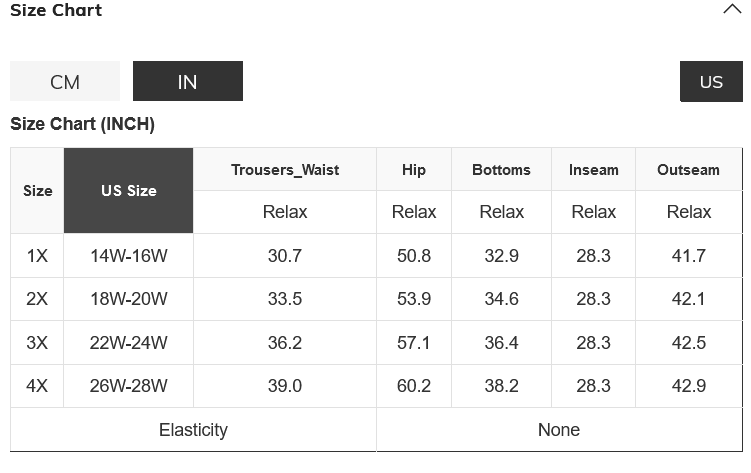Click the Size column header
The image size is (751, 473).
[37, 191]
